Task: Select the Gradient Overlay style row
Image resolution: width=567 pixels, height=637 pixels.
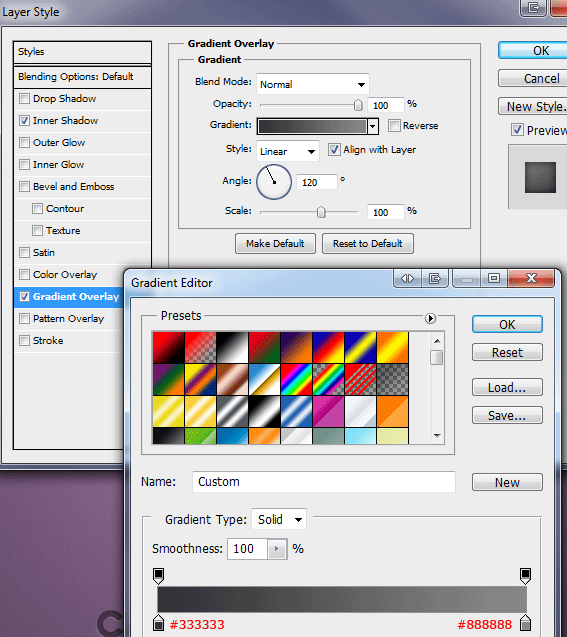Action: pos(69,297)
